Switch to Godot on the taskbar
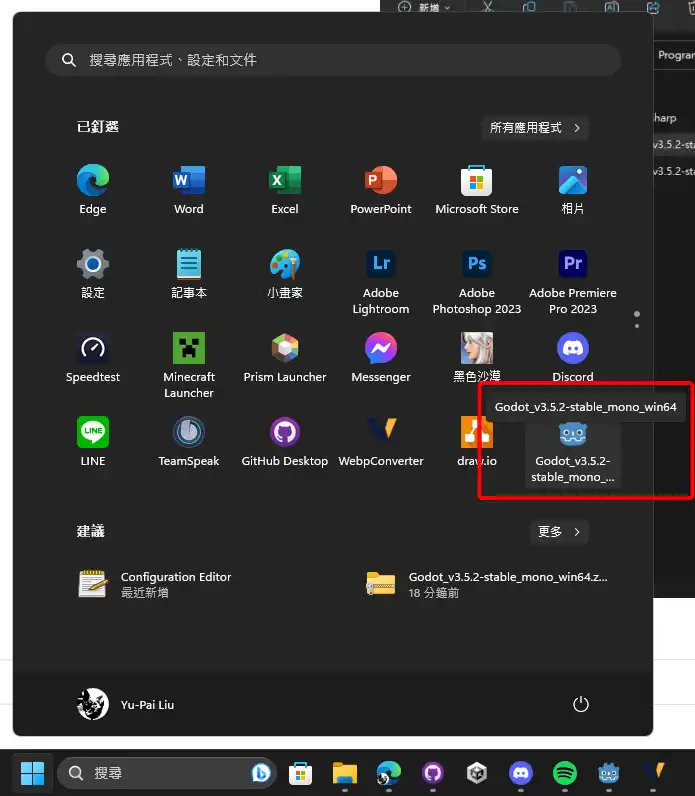695x796 pixels. point(609,773)
